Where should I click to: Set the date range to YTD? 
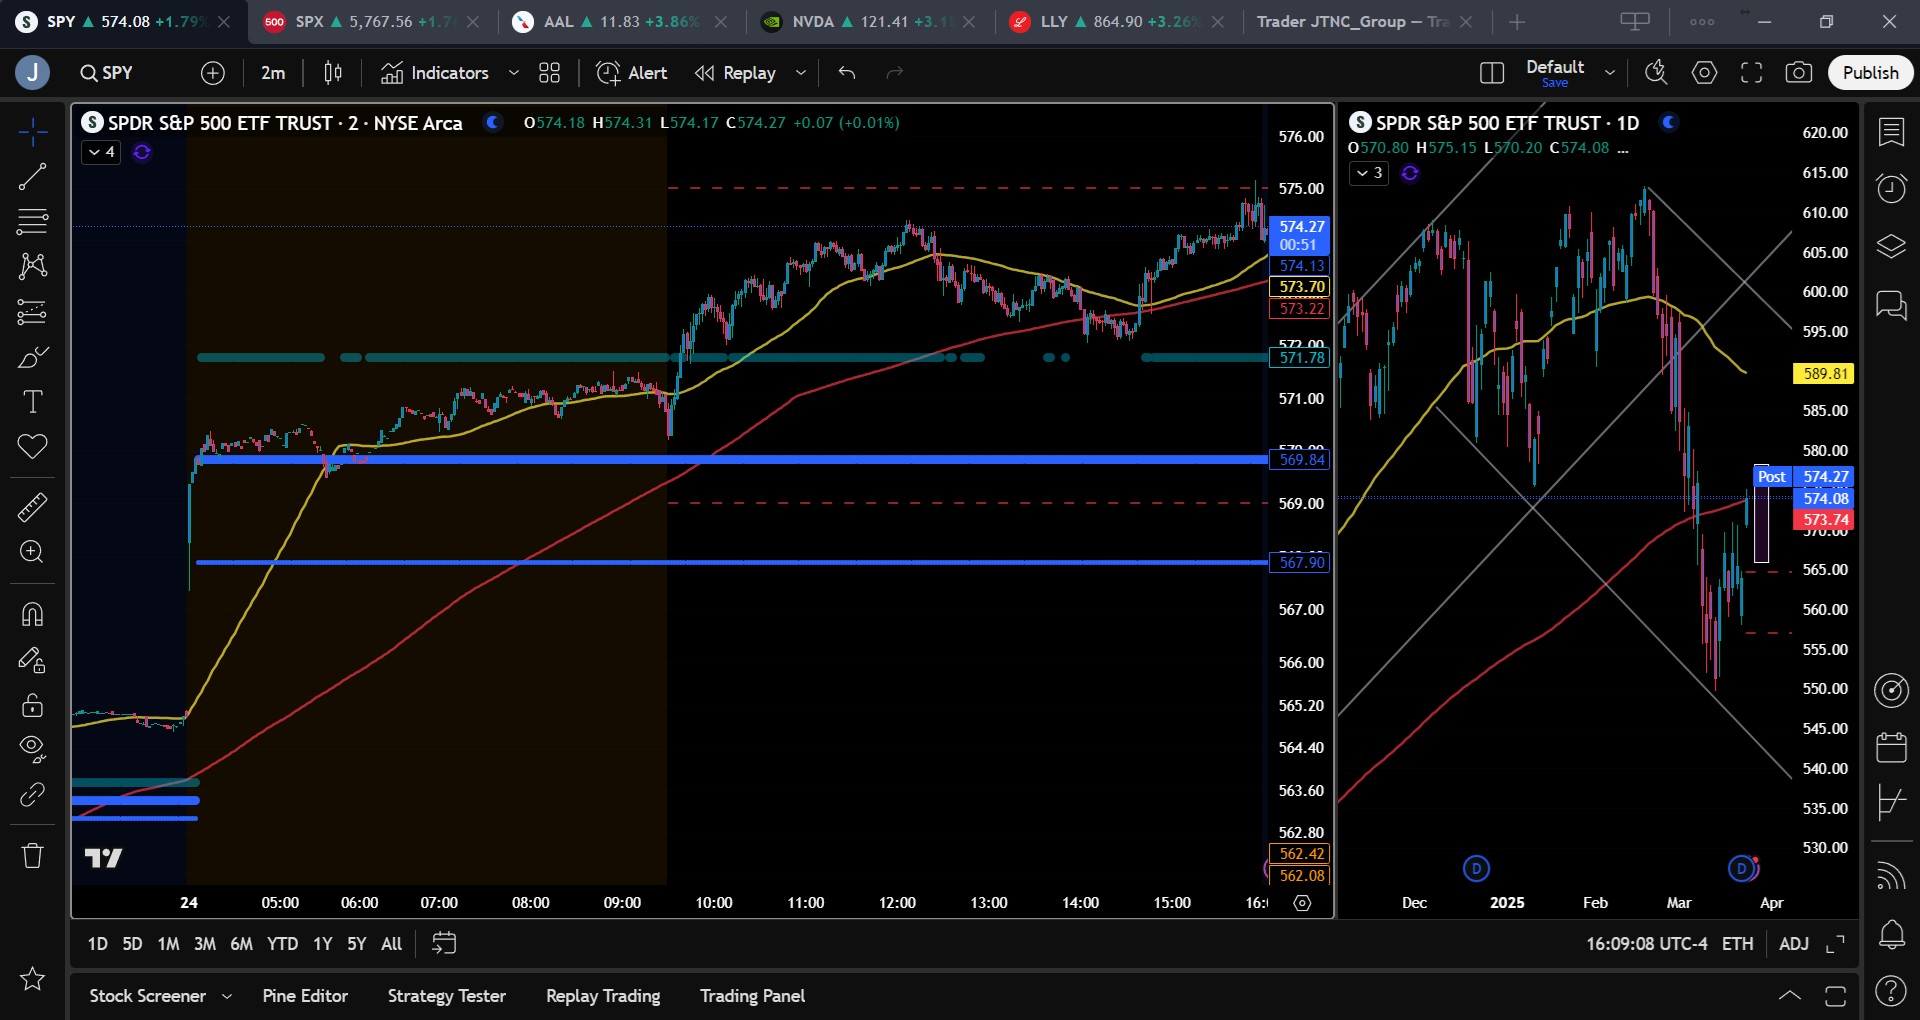point(282,944)
